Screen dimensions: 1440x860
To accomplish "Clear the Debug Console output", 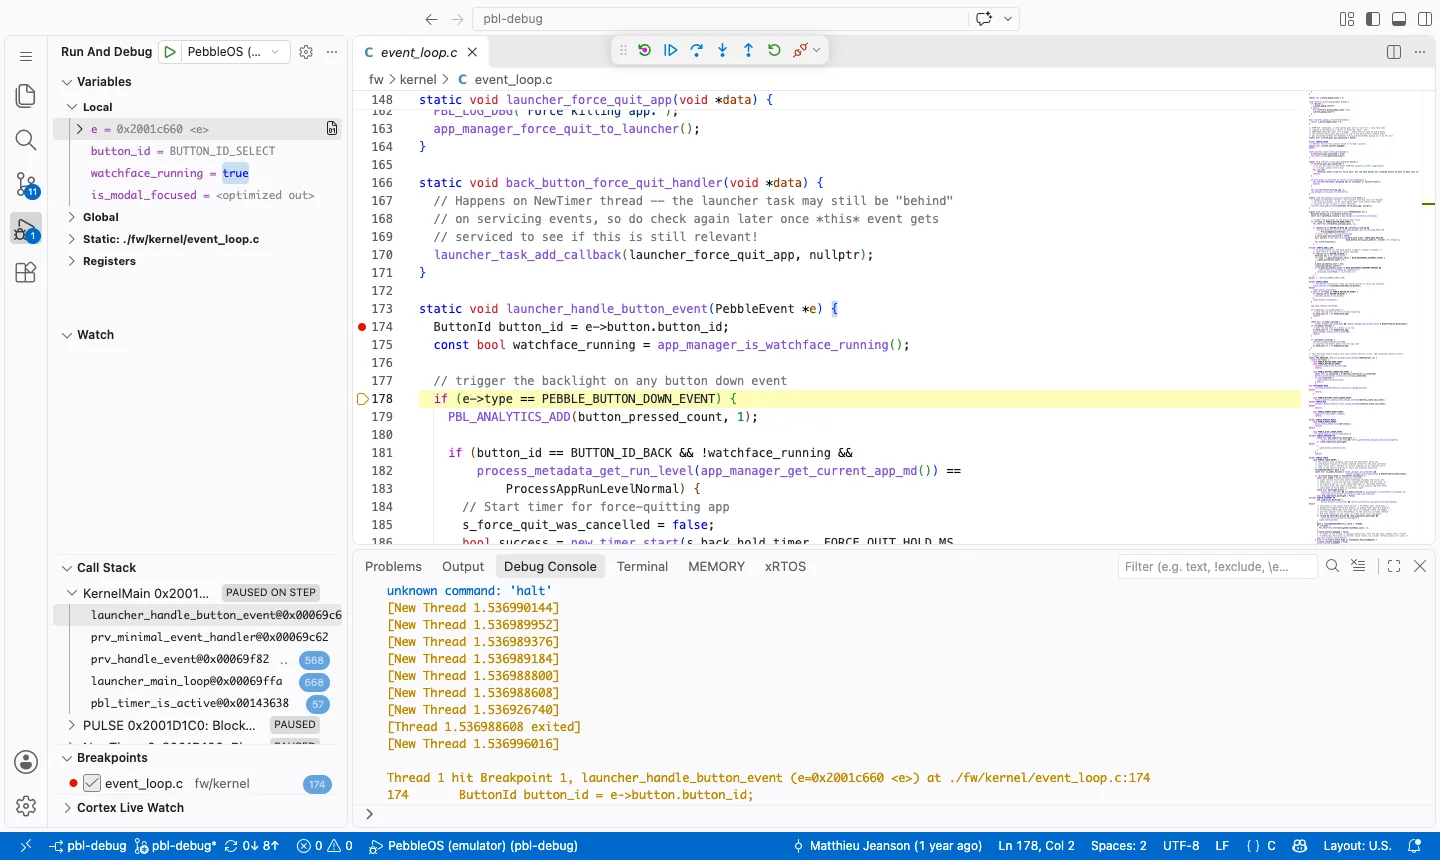I will (x=1358, y=566).
